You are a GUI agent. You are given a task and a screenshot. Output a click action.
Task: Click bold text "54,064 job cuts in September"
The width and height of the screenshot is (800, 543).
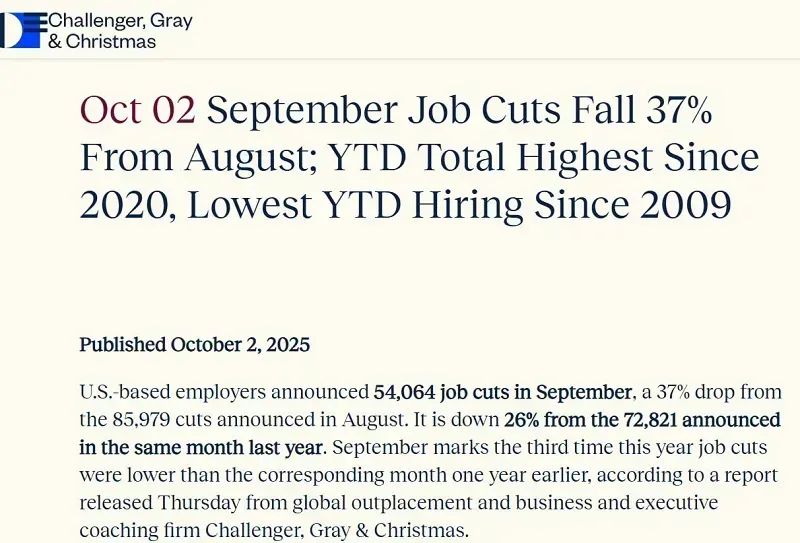click(503, 392)
